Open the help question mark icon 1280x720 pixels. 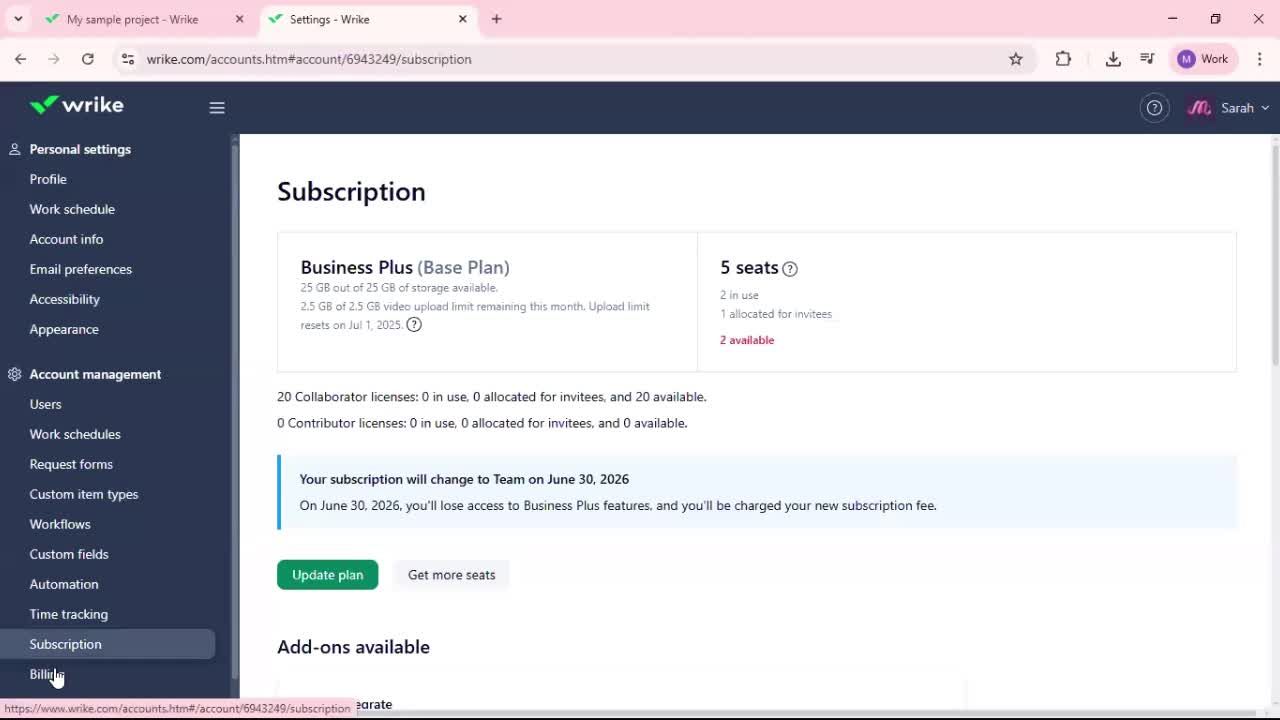pos(1154,108)
